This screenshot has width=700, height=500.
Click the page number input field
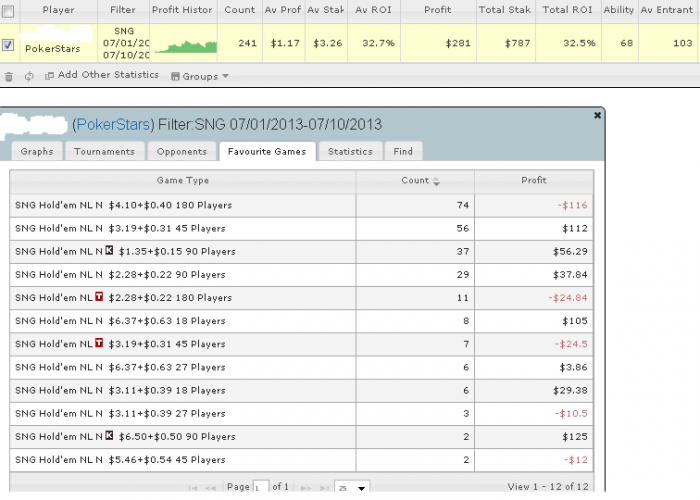click(x=261, y=487)
